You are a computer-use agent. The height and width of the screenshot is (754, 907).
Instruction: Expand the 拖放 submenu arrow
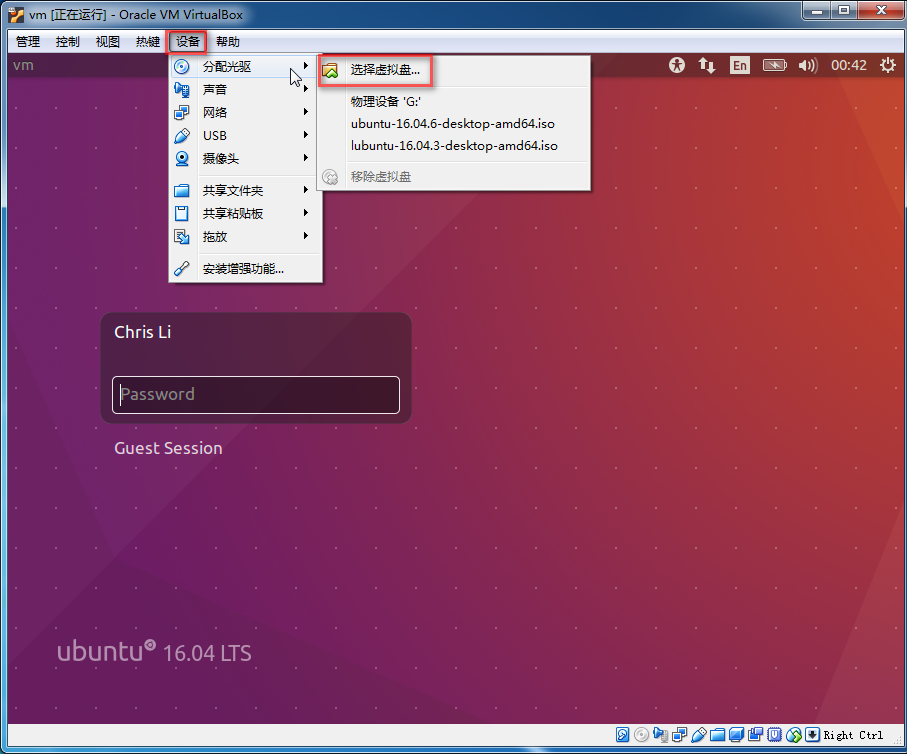[x=305, y=236]
